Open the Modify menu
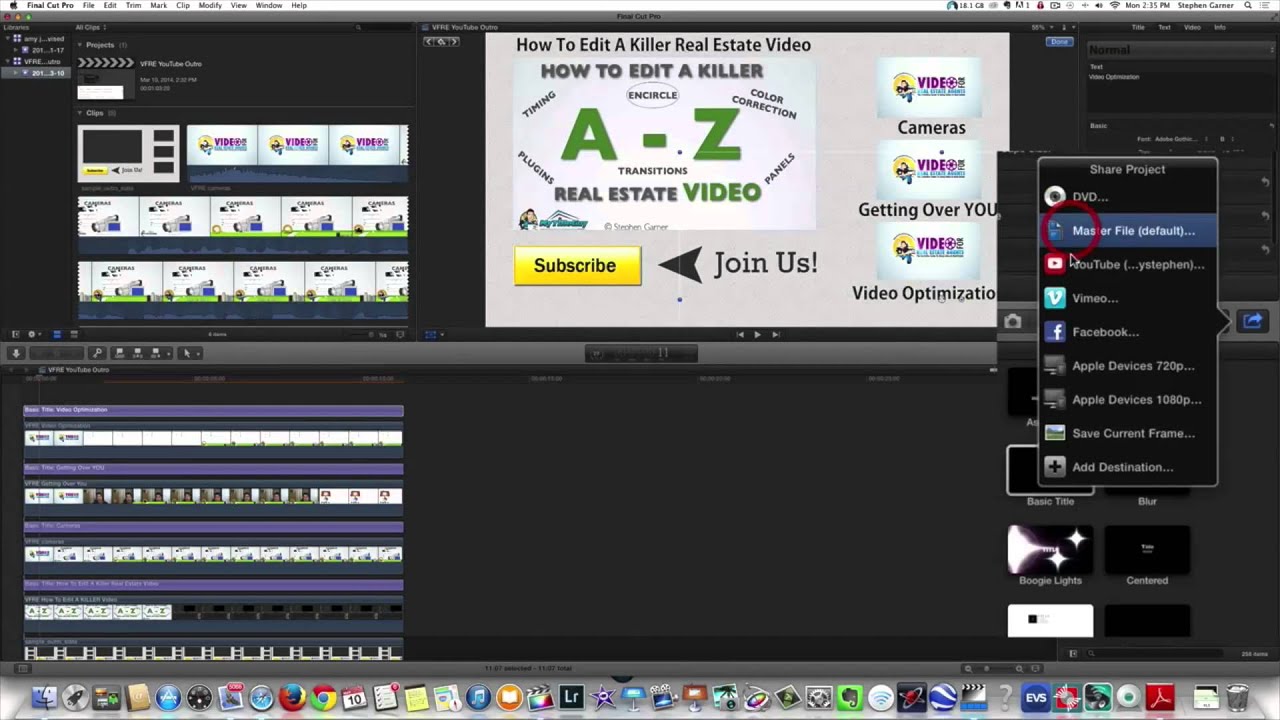The width and height of the screenshot is (1280, 720). click(210, 6)
